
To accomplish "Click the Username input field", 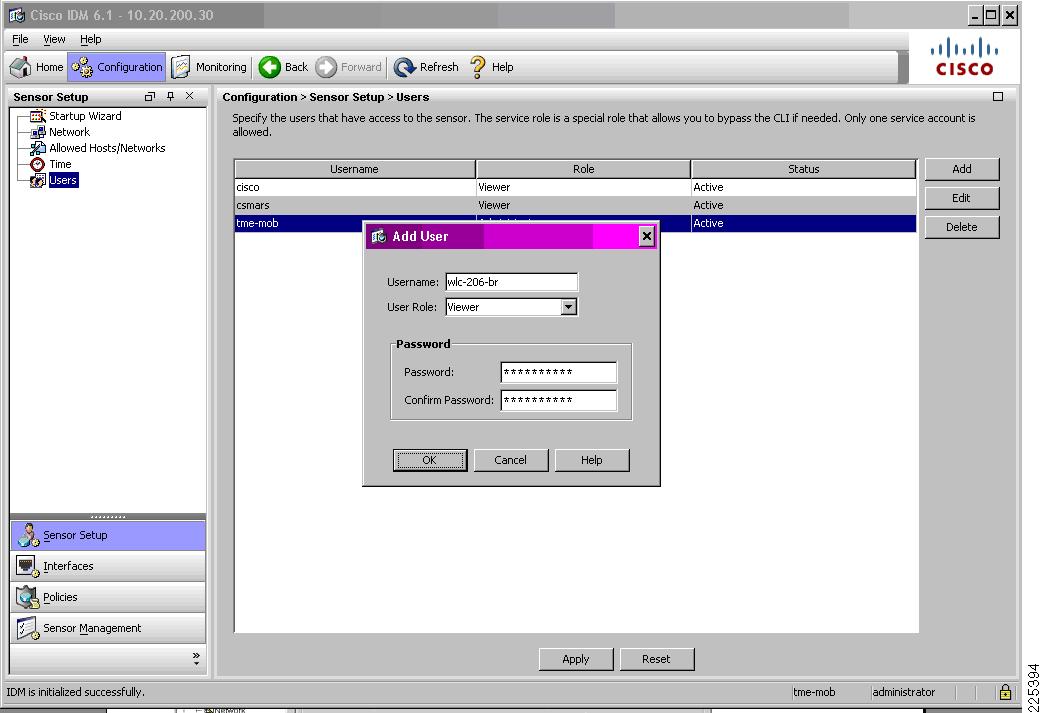I will coord(511,282).
